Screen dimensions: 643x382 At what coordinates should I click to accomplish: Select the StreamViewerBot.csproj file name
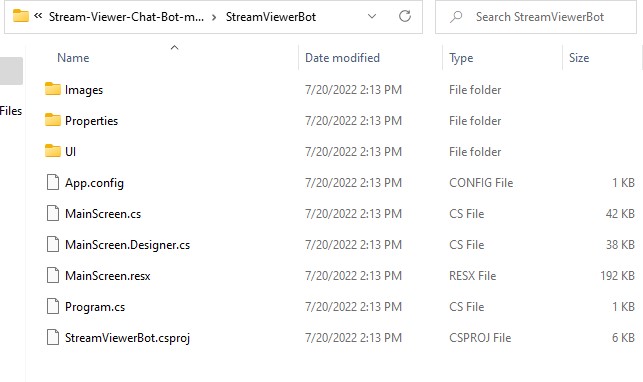pyautogui.click(x=128, y=338)
